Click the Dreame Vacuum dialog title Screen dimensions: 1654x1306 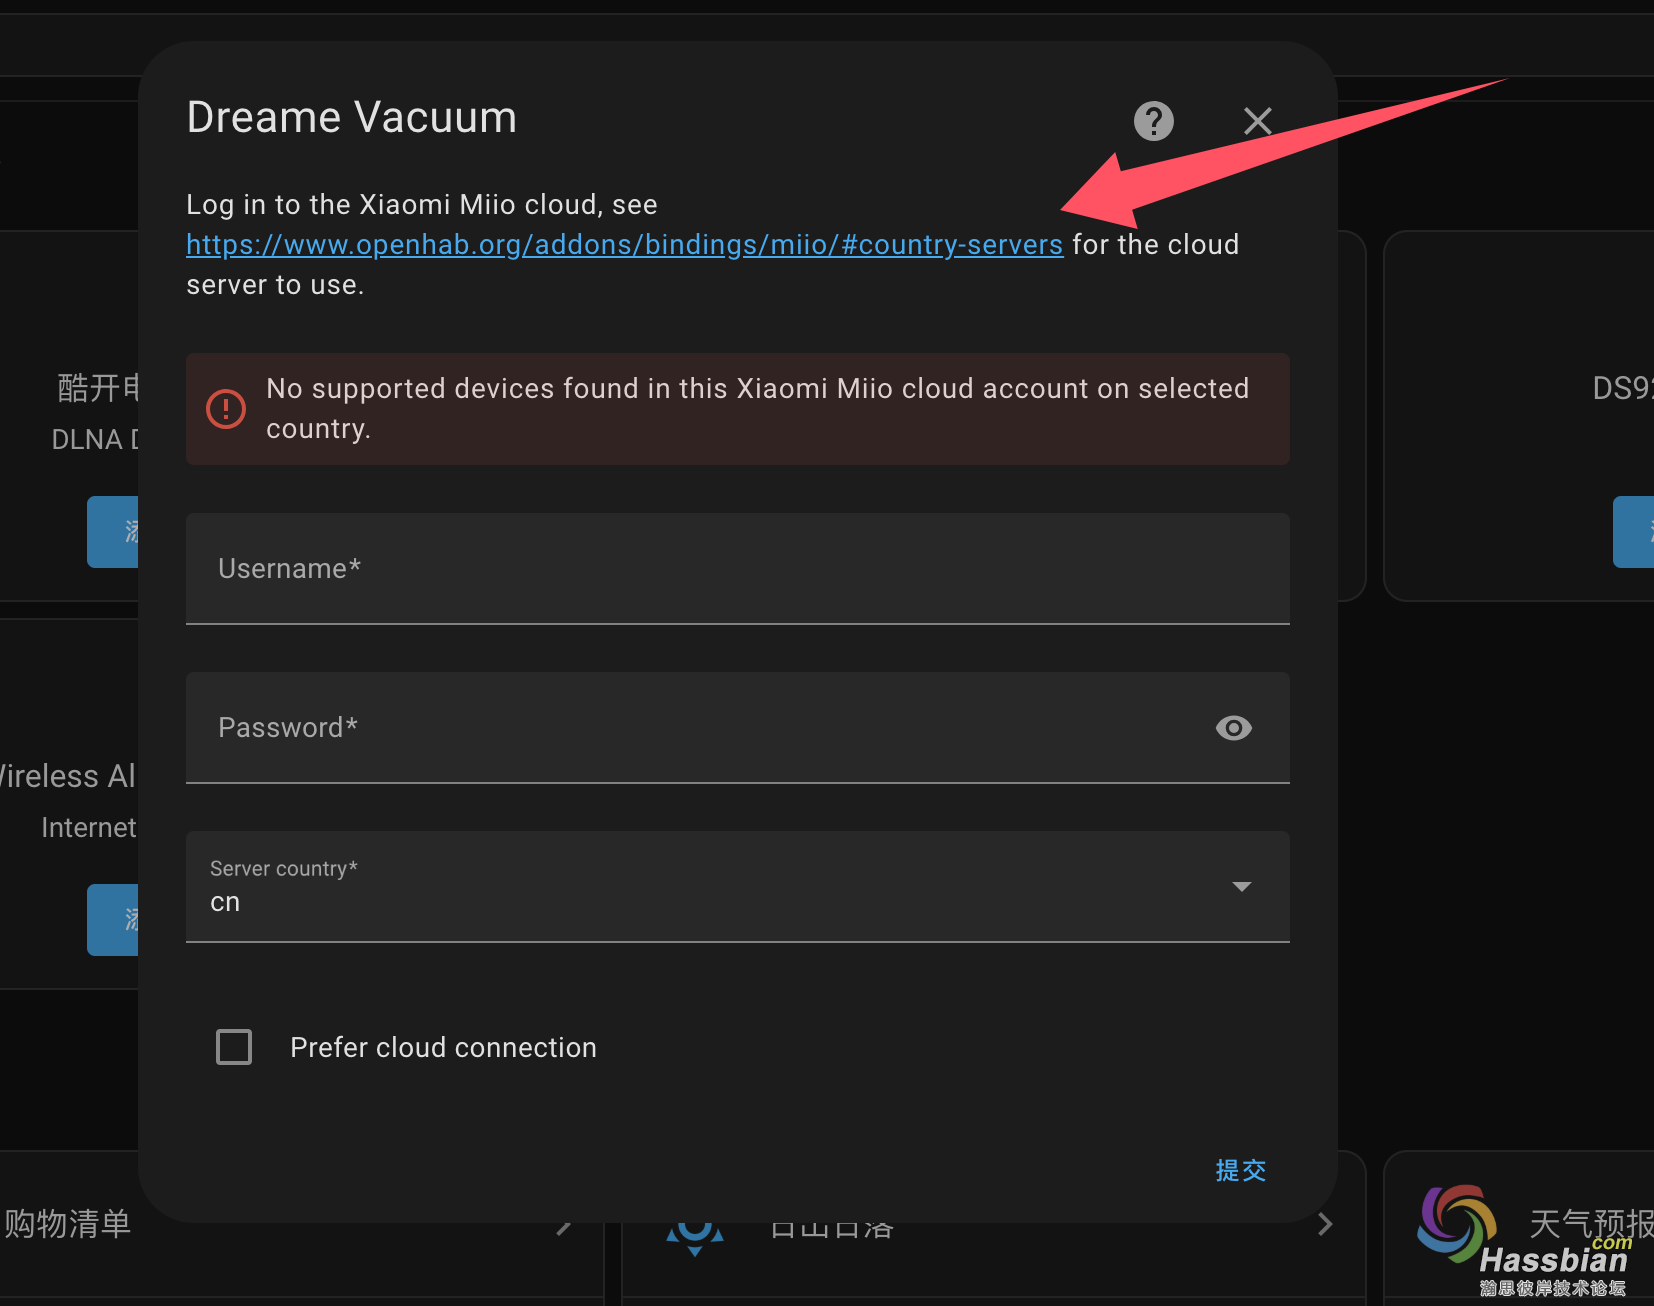[x=352, y=118]
